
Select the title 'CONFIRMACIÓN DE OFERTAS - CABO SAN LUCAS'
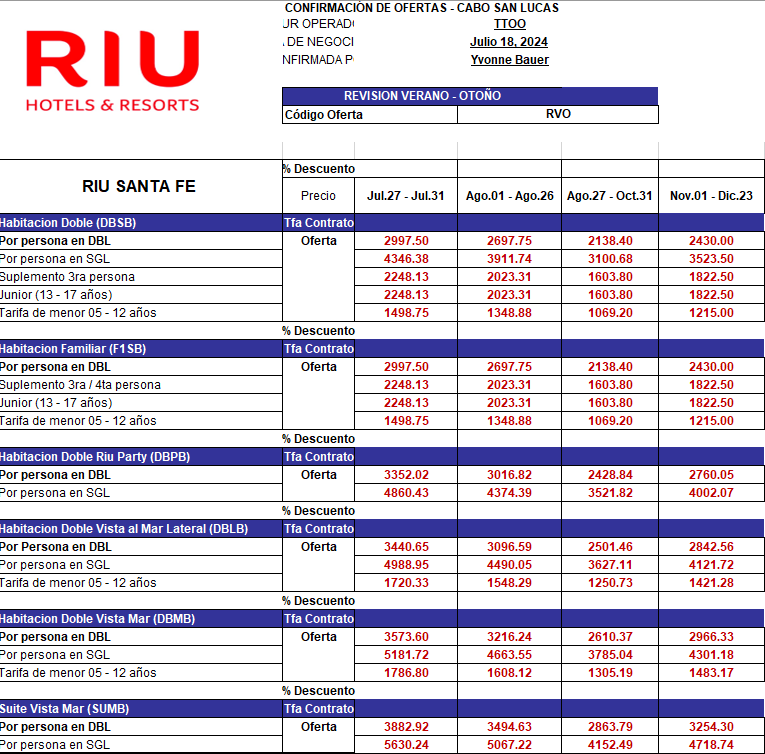point(422,8)
